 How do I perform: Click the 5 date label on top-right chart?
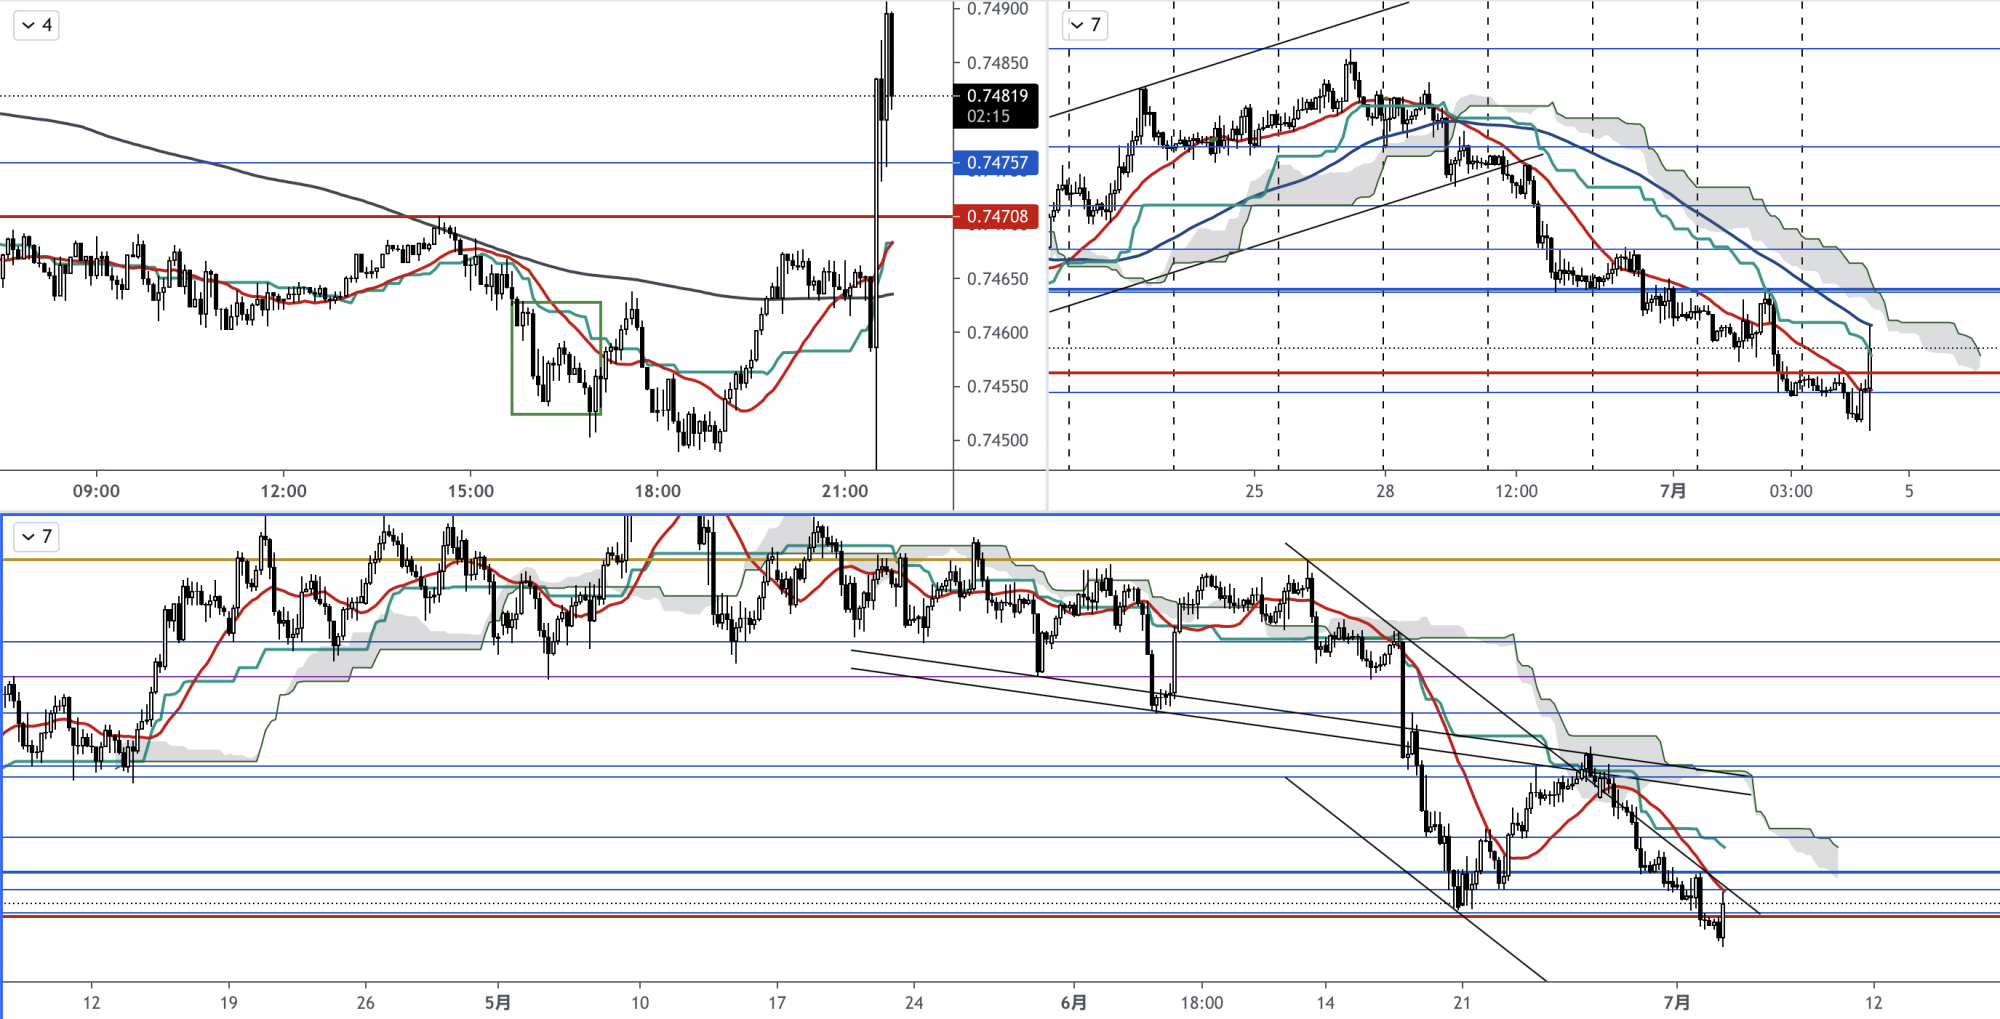[1909, 491]
